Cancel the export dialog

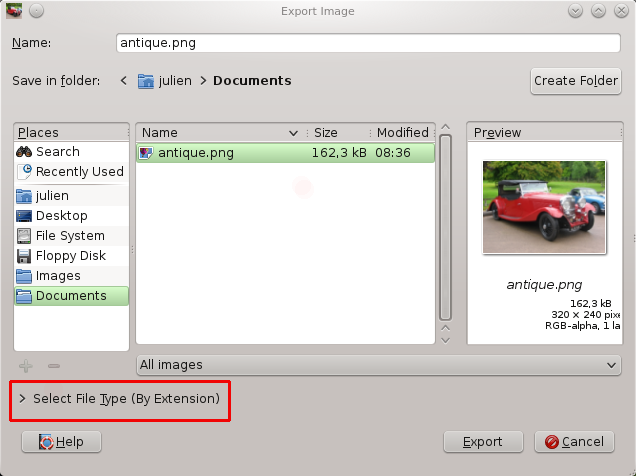(574, 442)
